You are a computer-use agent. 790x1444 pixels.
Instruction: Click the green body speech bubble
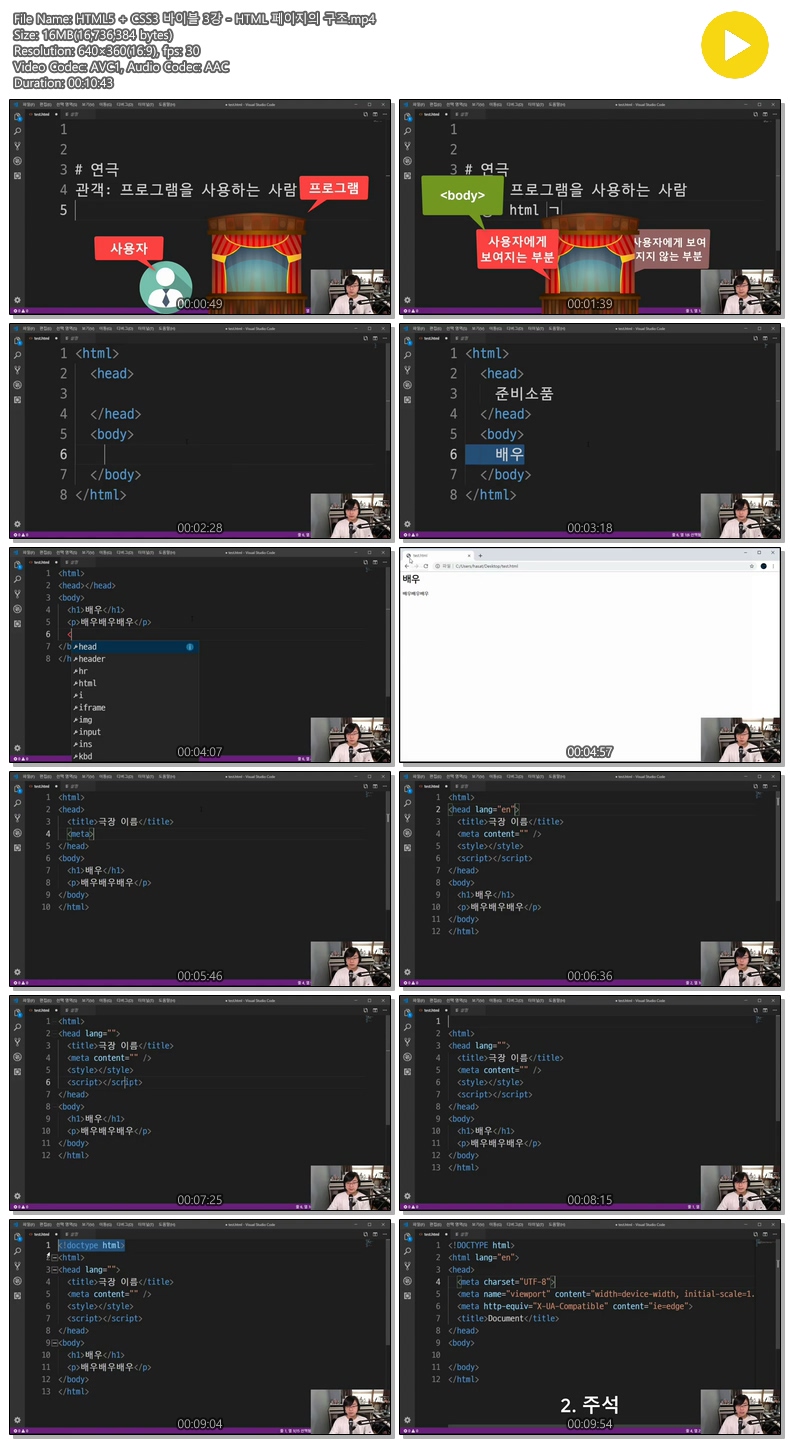coord(462,196)
